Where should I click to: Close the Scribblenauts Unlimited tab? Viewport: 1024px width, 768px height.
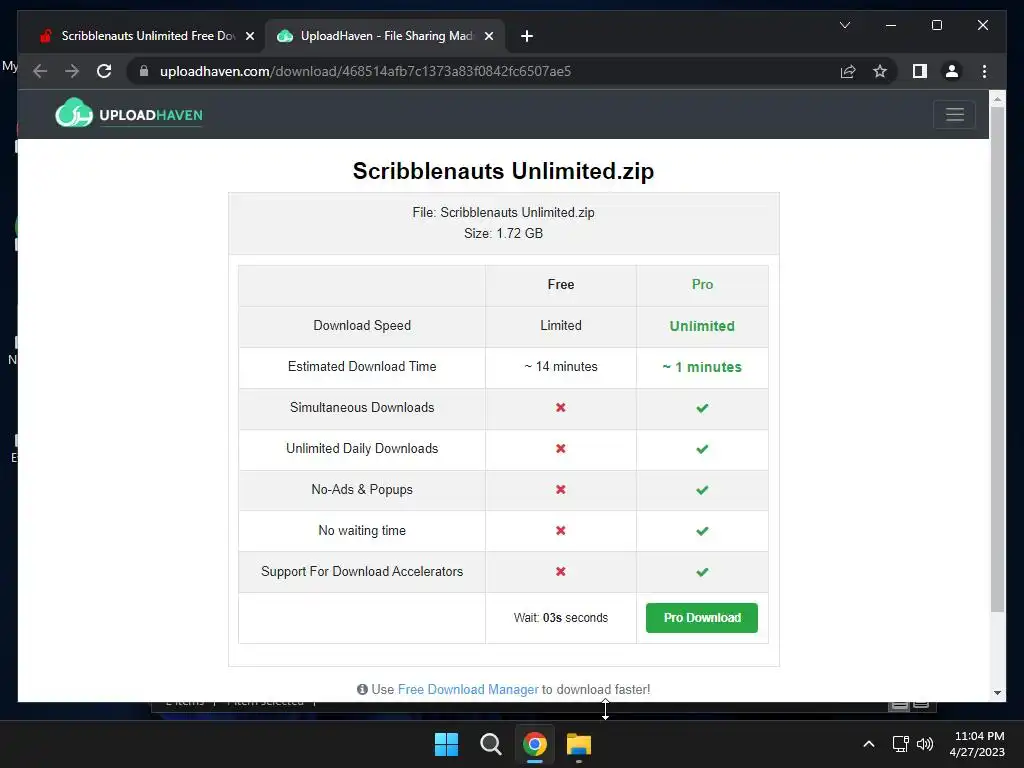tap(249, 36)
